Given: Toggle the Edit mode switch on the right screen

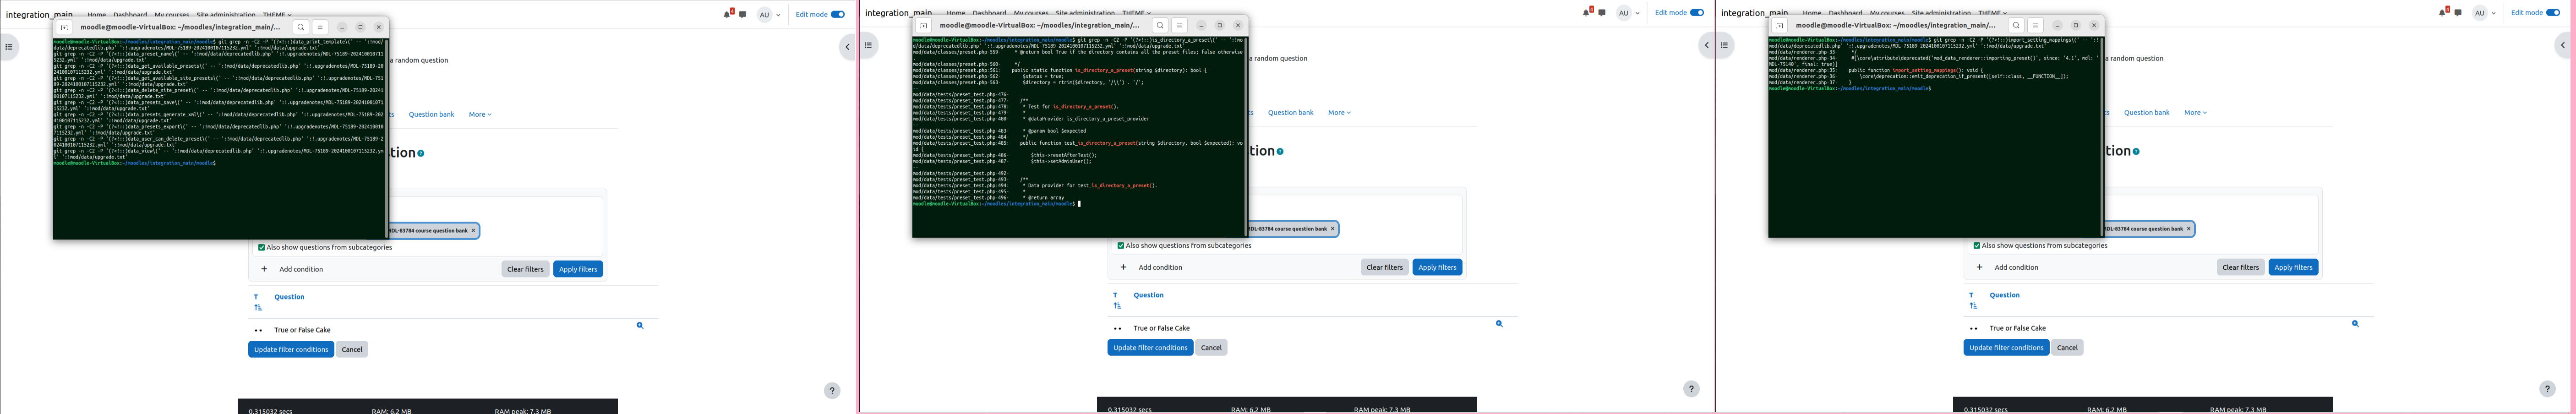Looking at the screenshot, I should [x=2553, y=12].
